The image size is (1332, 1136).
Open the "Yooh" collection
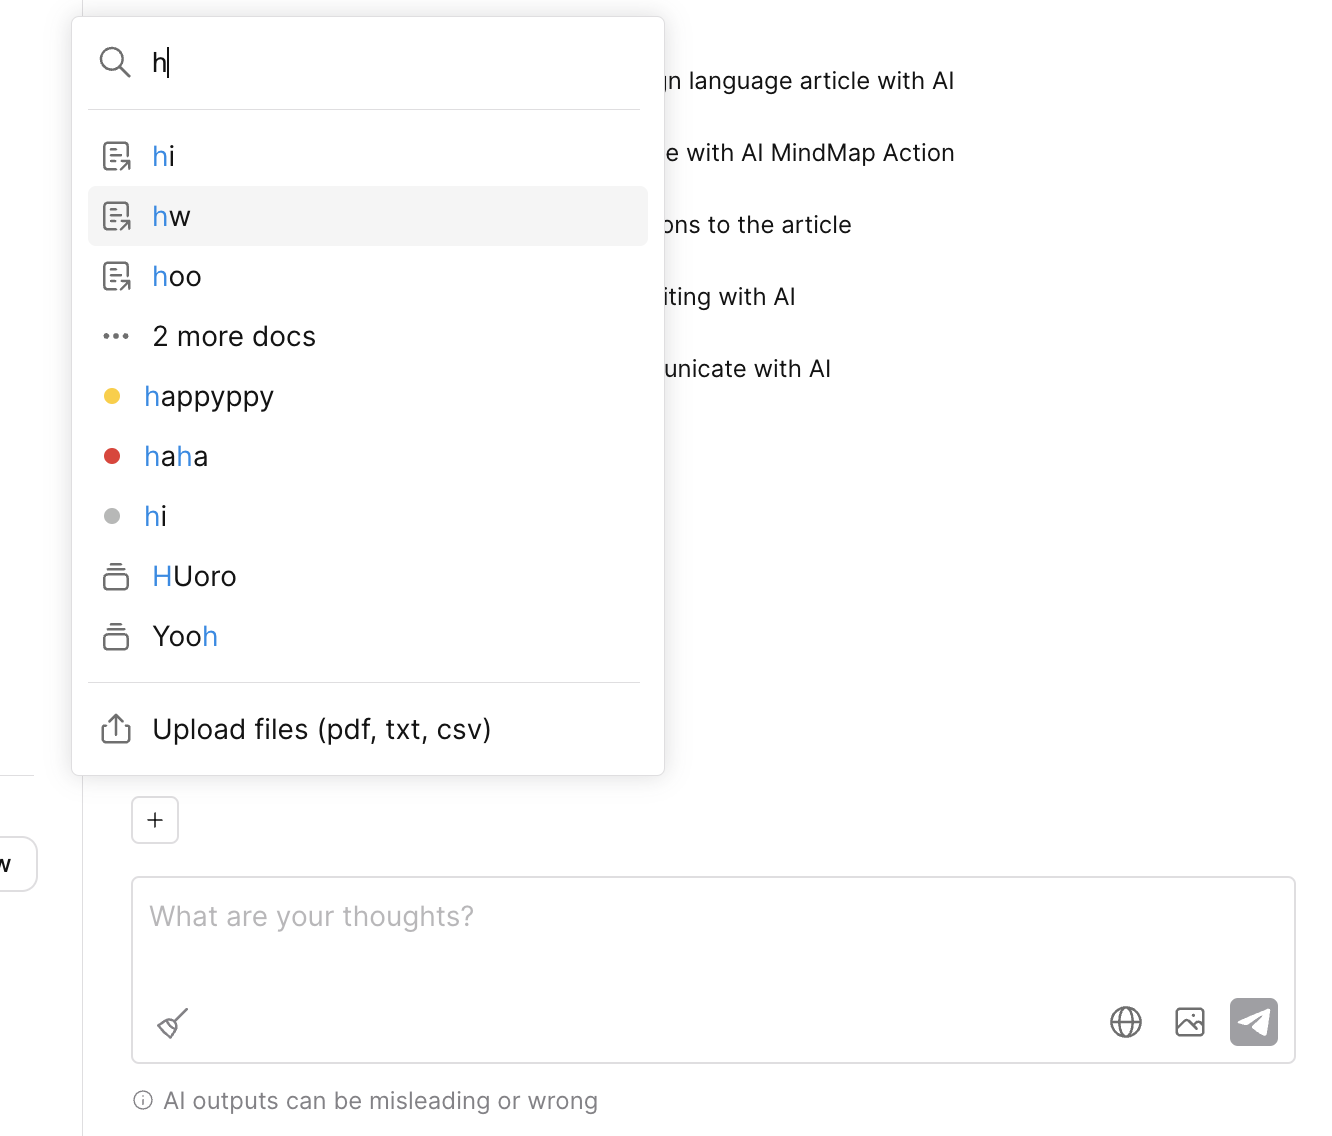click(x=185, y=636)
